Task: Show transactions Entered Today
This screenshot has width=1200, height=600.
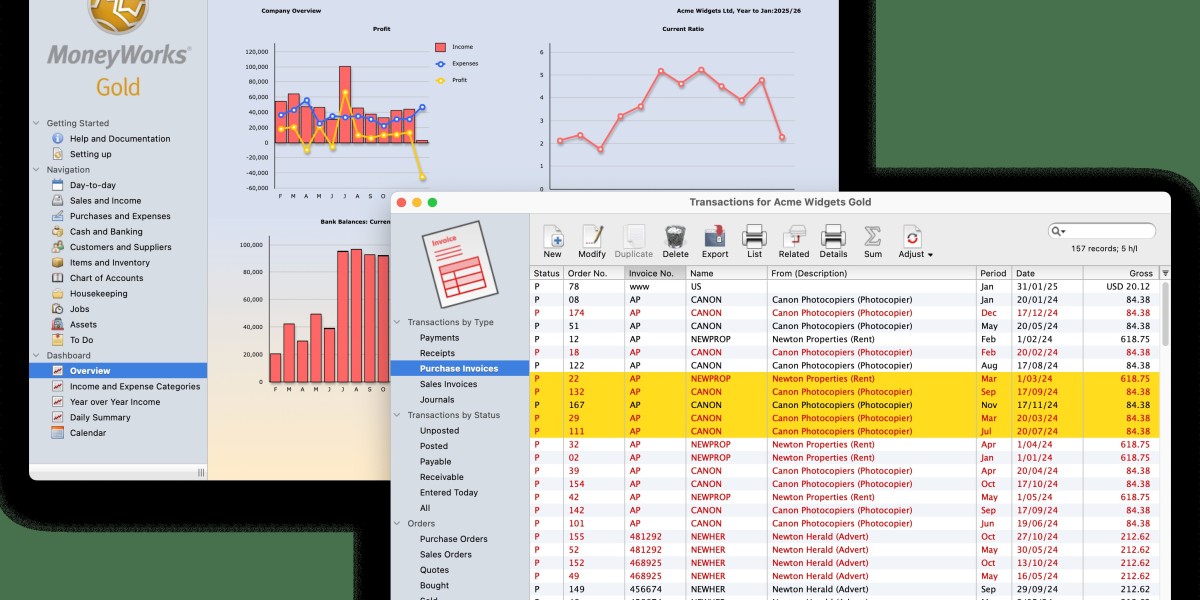Action: tap(449, 493)
